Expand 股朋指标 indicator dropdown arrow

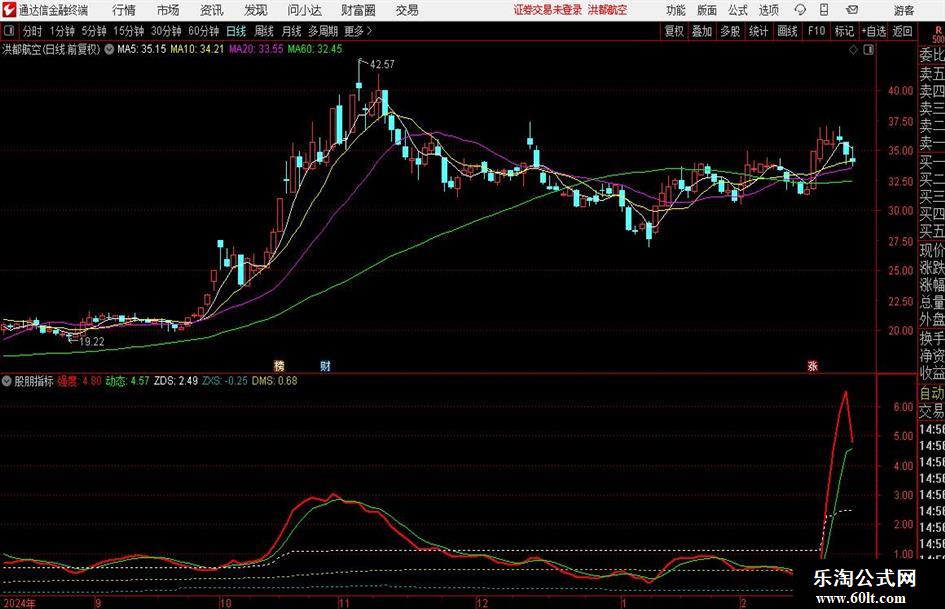click(x=7, y=380)
